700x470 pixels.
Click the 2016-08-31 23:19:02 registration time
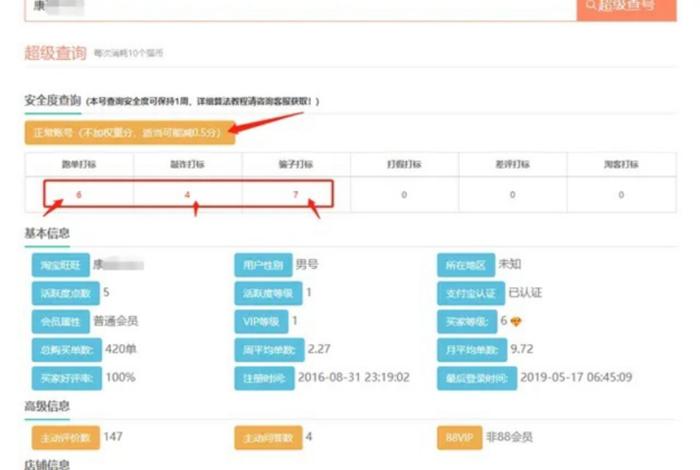point(354,378)
